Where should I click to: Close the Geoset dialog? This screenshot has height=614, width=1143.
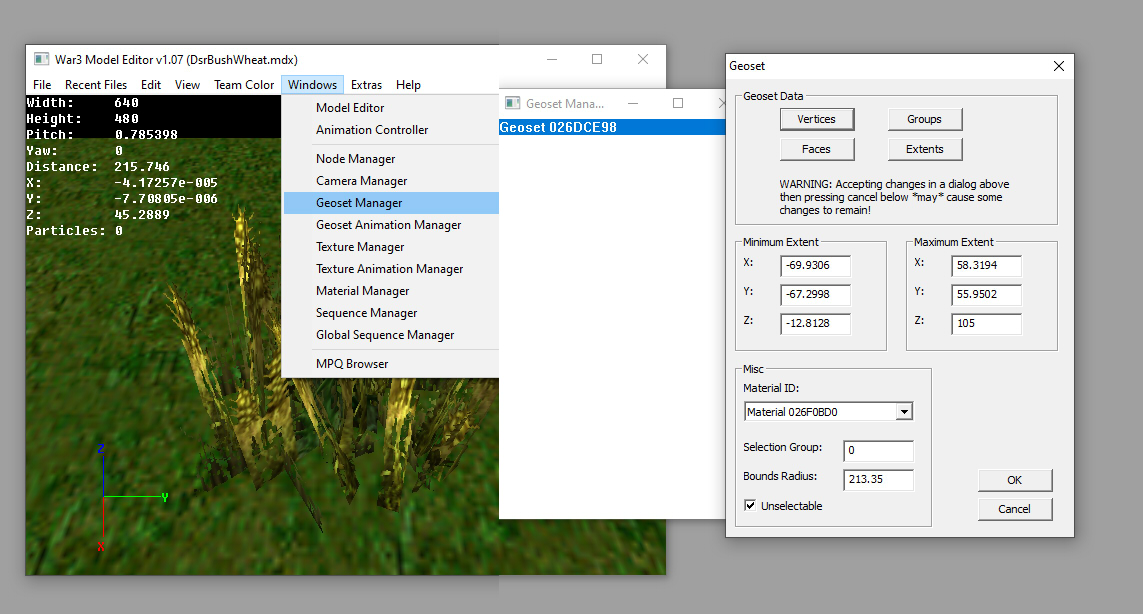pos(1058,66)
